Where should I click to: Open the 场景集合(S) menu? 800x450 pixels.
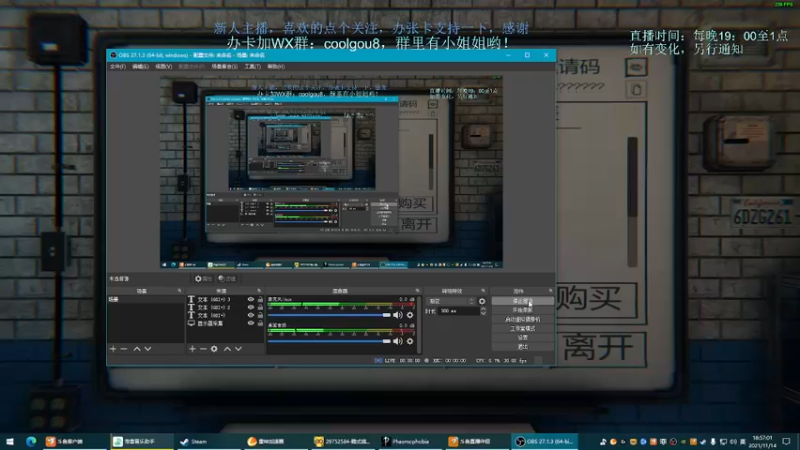click(x=224, y=66)
